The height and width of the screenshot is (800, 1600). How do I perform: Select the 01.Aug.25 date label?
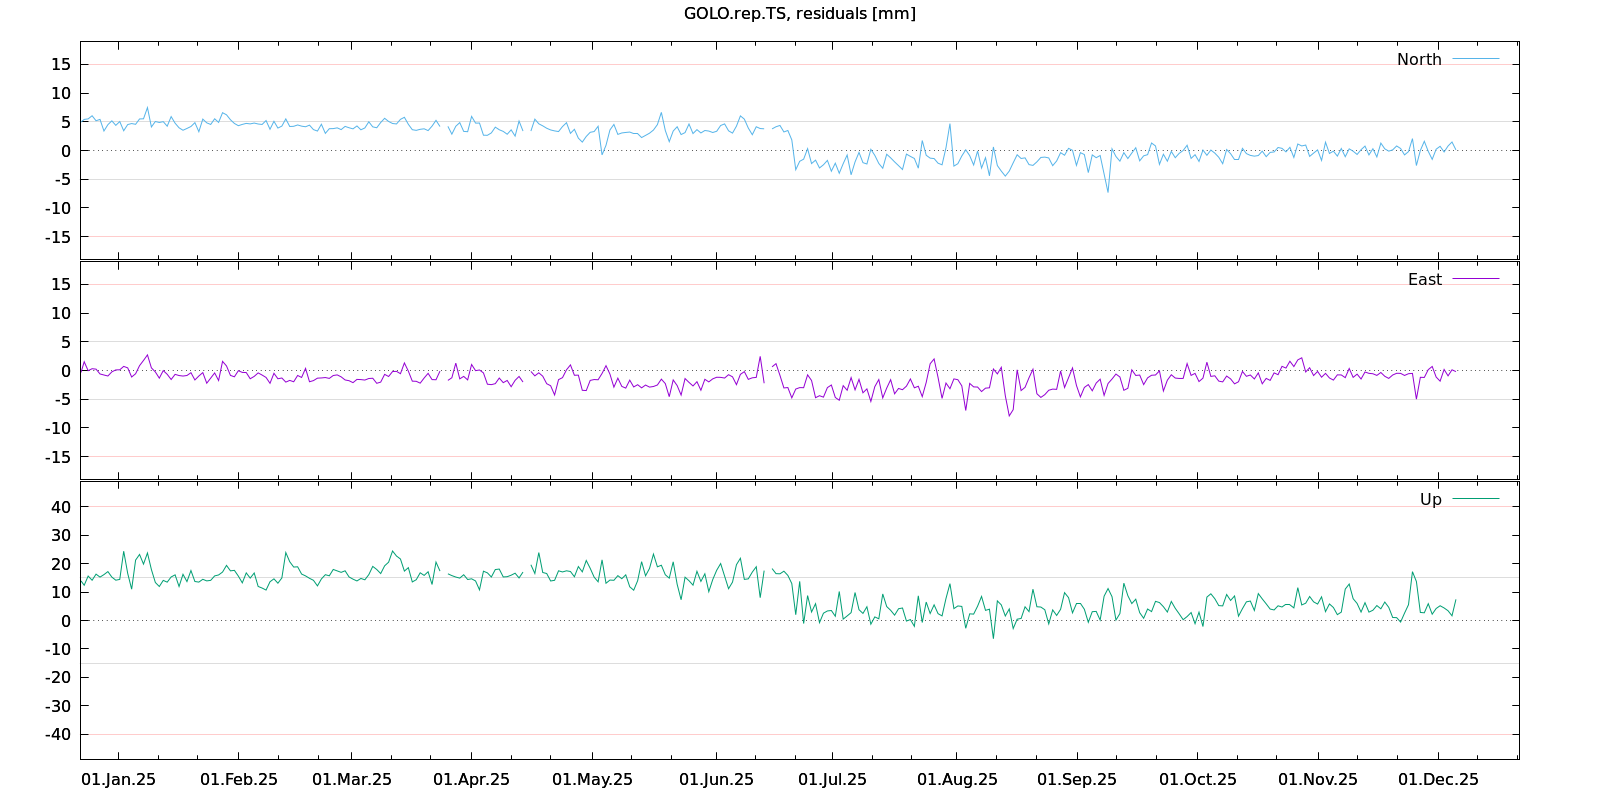957,779
